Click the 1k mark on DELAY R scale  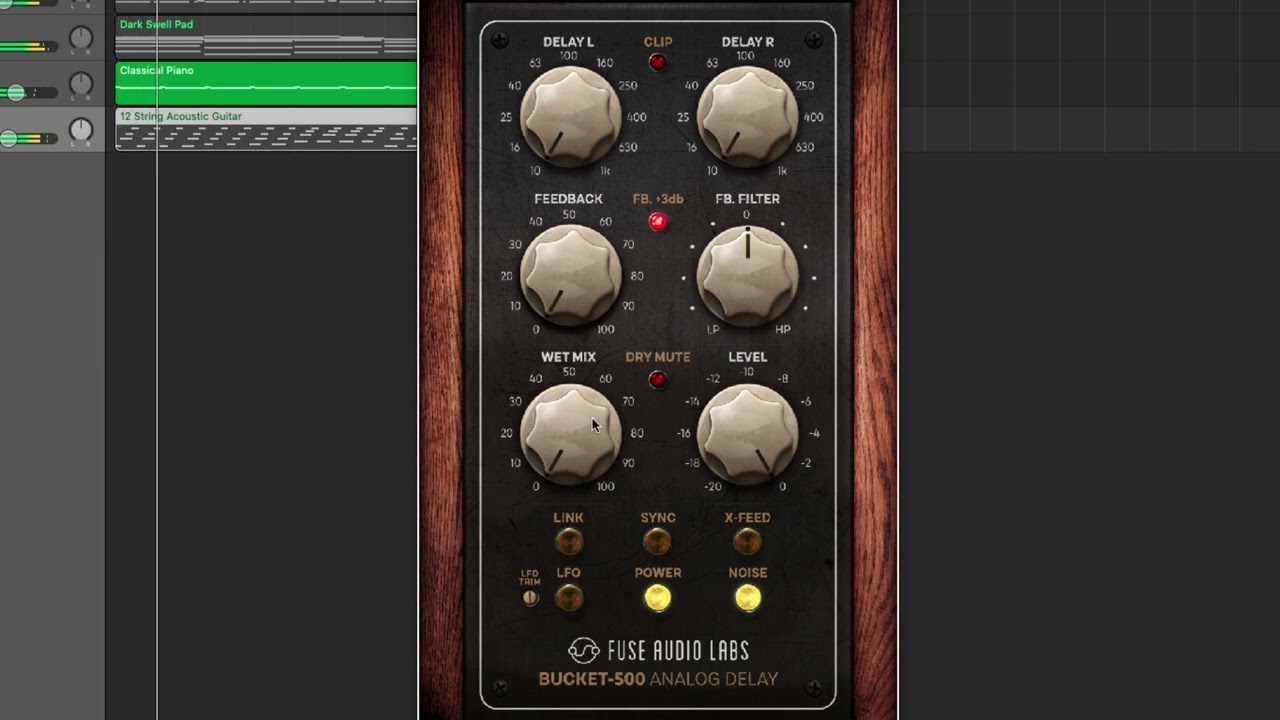coord(782,171)
